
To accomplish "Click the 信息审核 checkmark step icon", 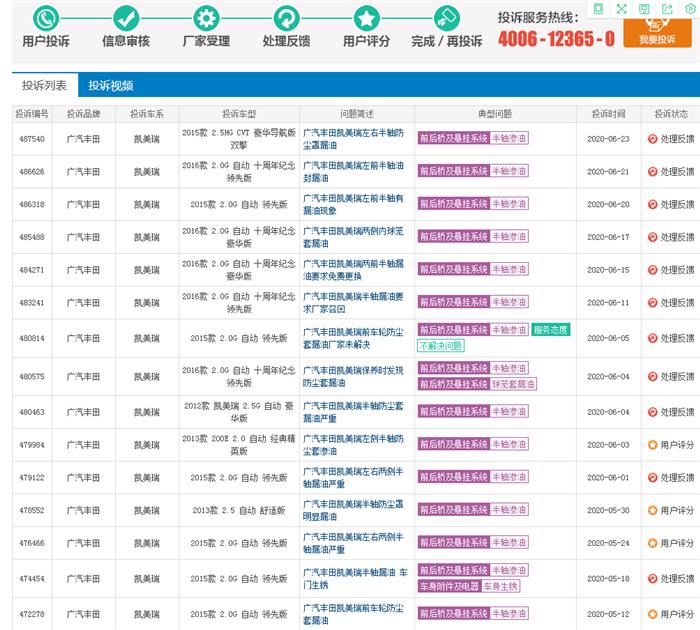I will [x=126, y=18].
